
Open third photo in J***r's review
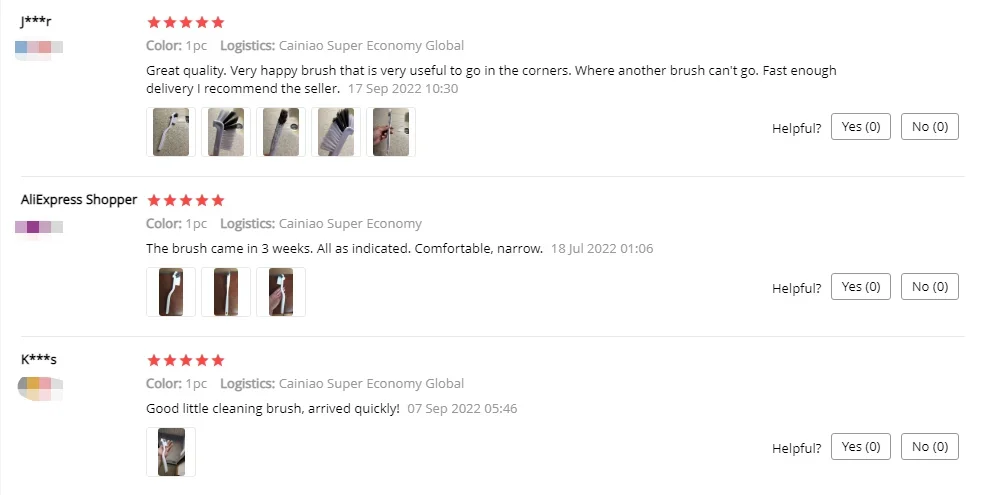(x=281, y=132)
